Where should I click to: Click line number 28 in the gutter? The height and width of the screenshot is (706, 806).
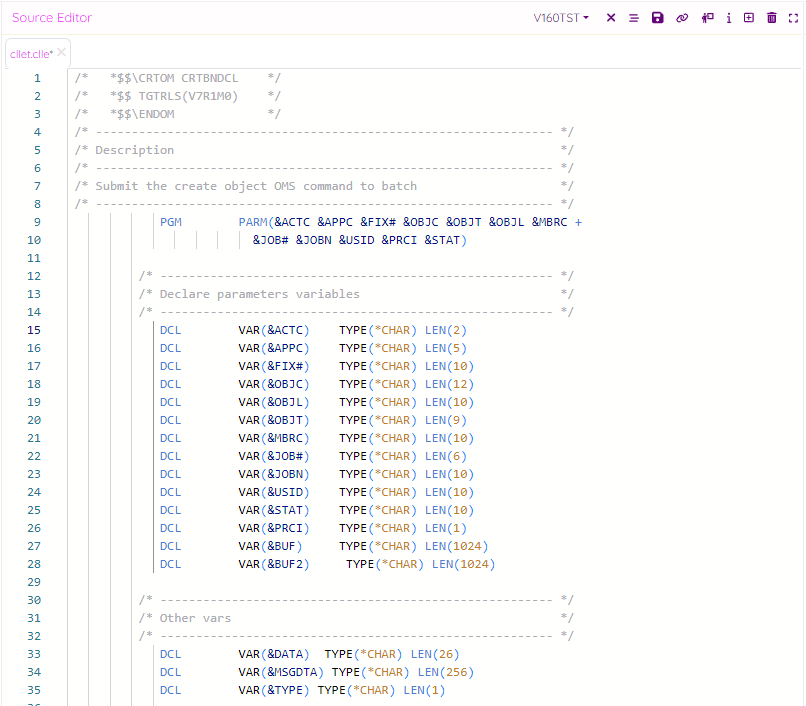tap(34, 564)
